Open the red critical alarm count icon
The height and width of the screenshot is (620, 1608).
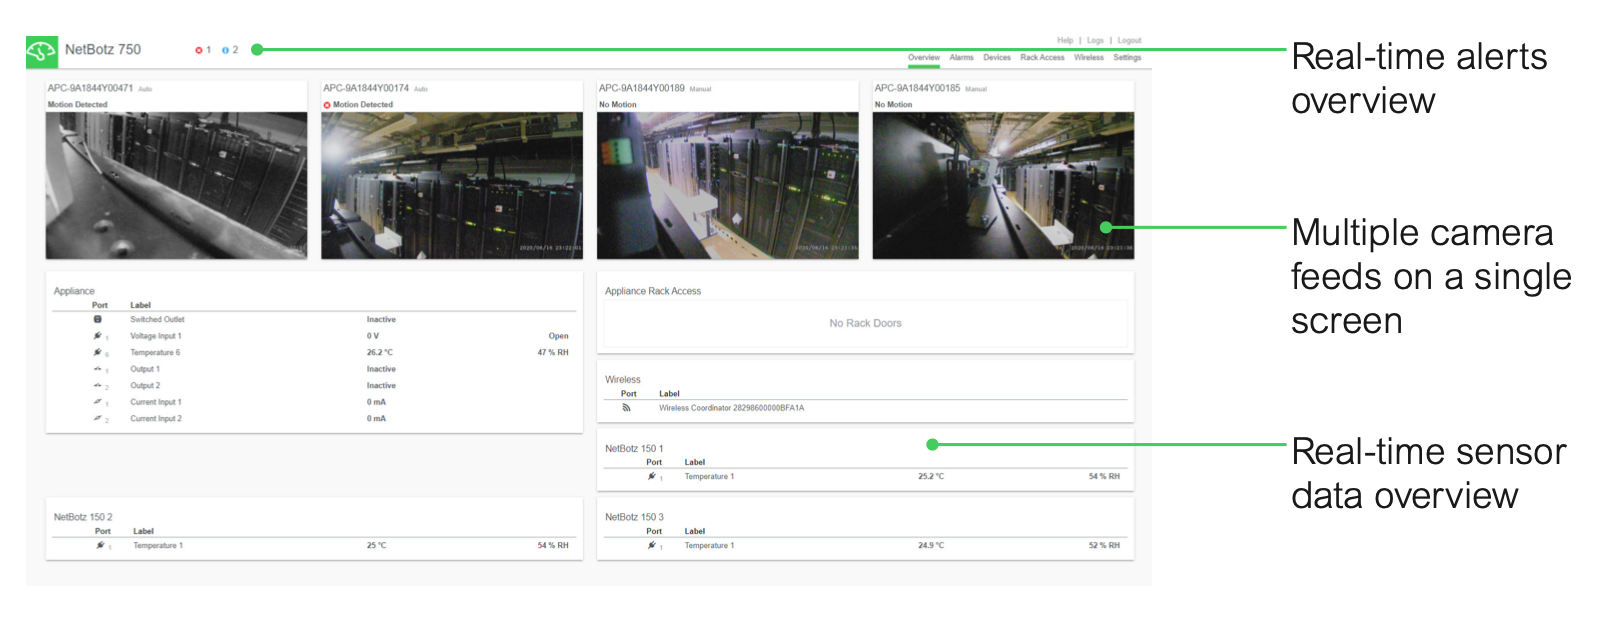pos(199,50)
